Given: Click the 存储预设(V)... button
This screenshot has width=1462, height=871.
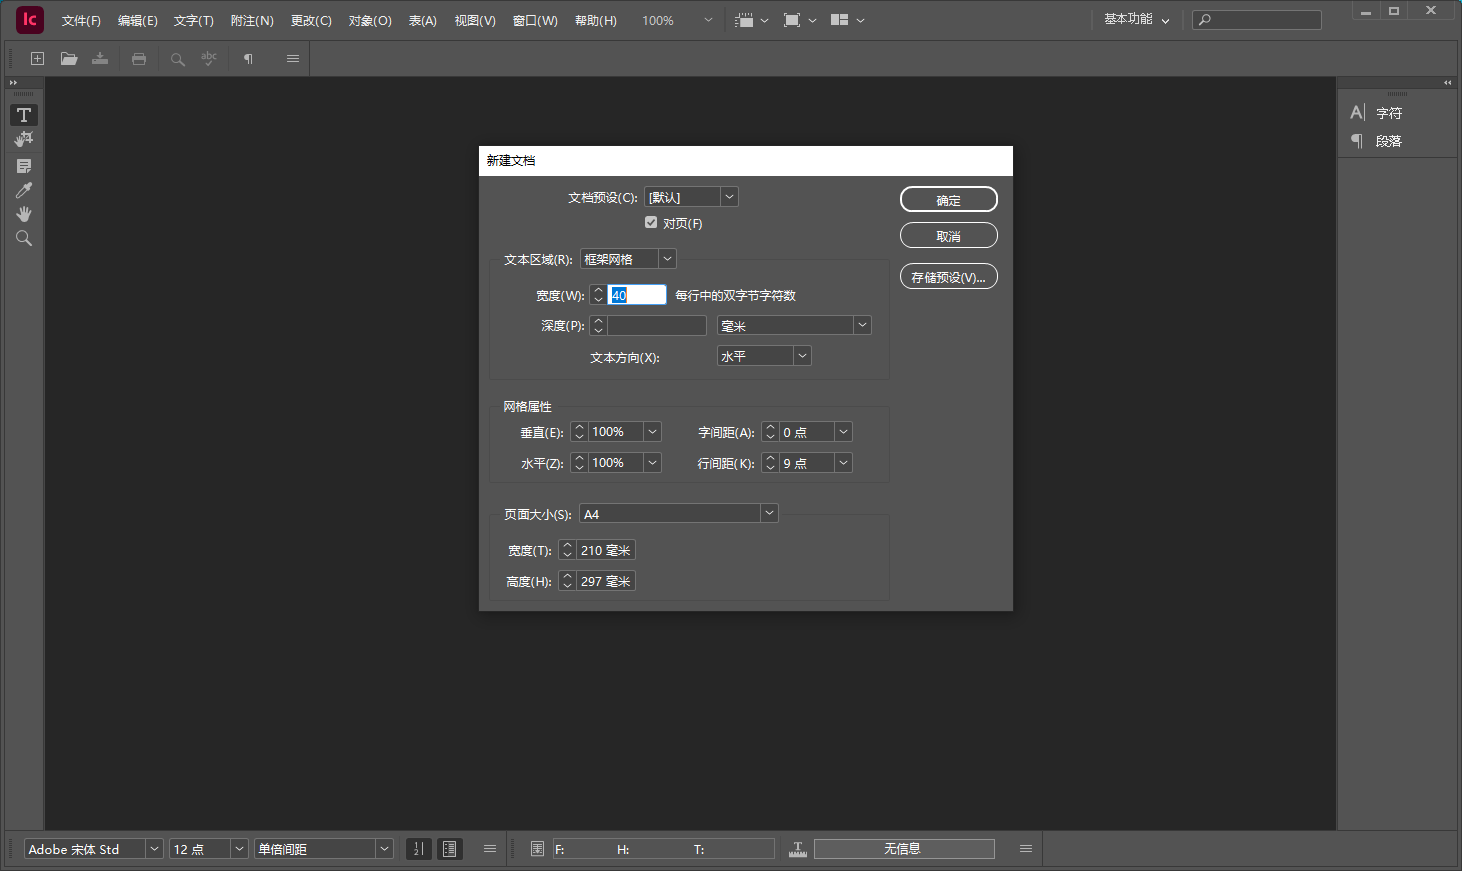Looking at the screenshot, I should tap(949, 277).
